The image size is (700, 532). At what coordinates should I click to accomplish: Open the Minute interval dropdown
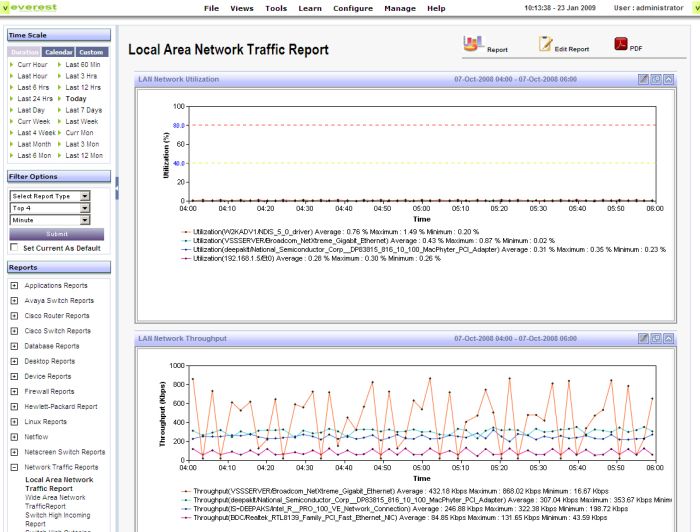85,220
